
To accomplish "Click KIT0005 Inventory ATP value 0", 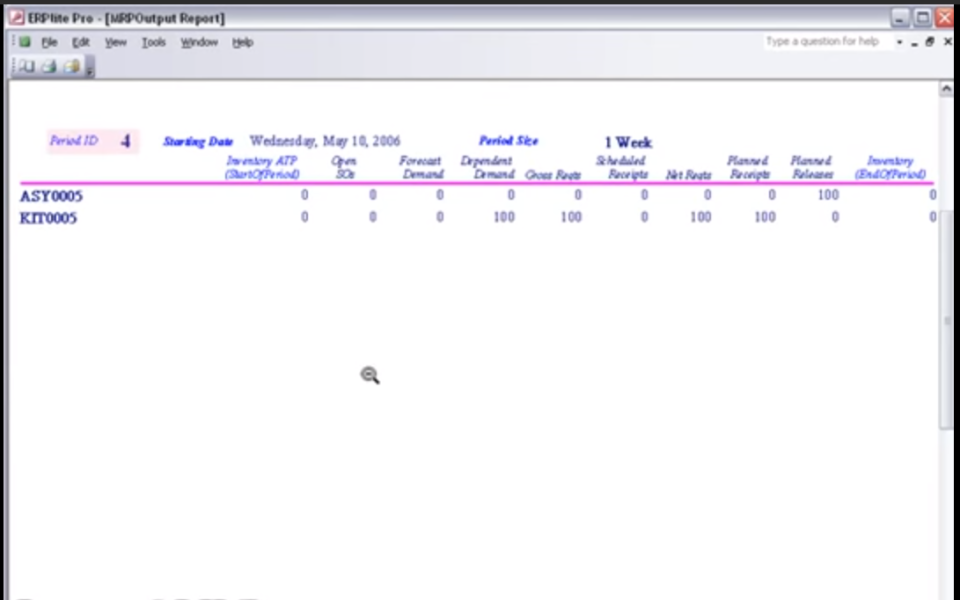I will 304,217.
